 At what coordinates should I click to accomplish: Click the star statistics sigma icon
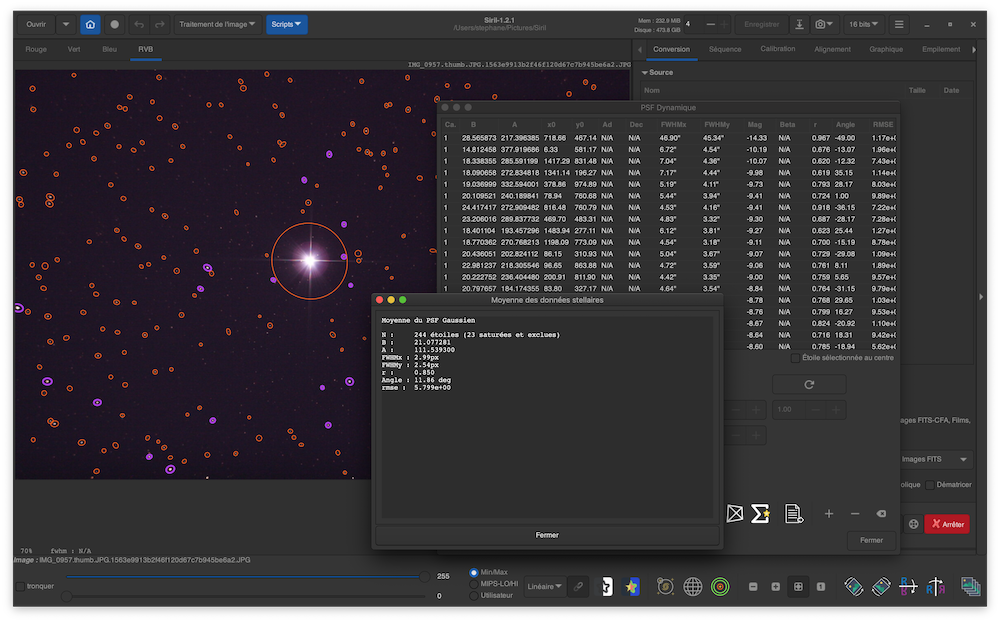(760, 513)
